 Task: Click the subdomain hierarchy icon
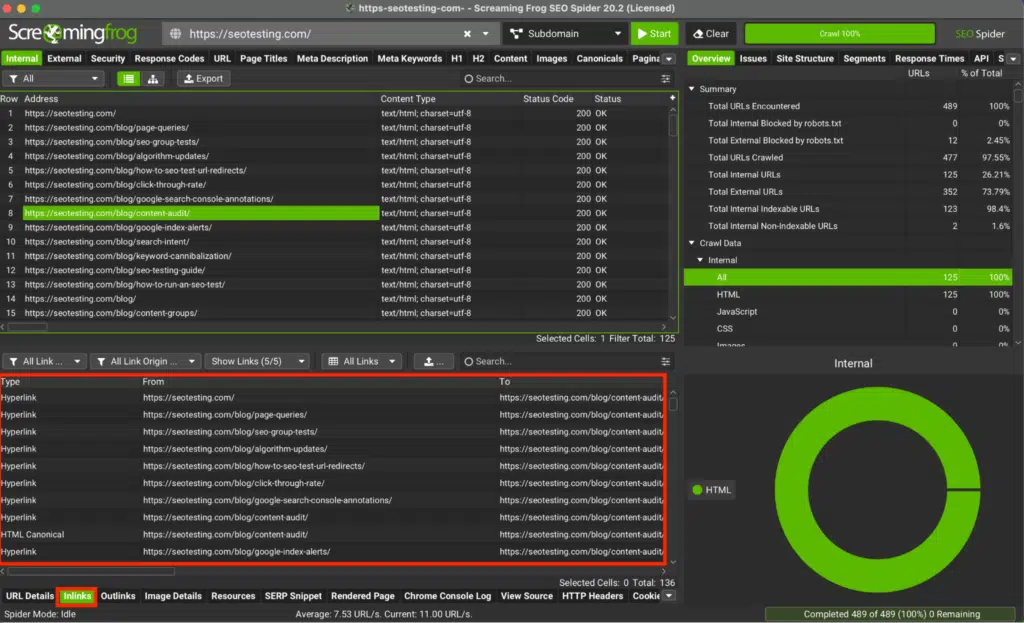516,33
